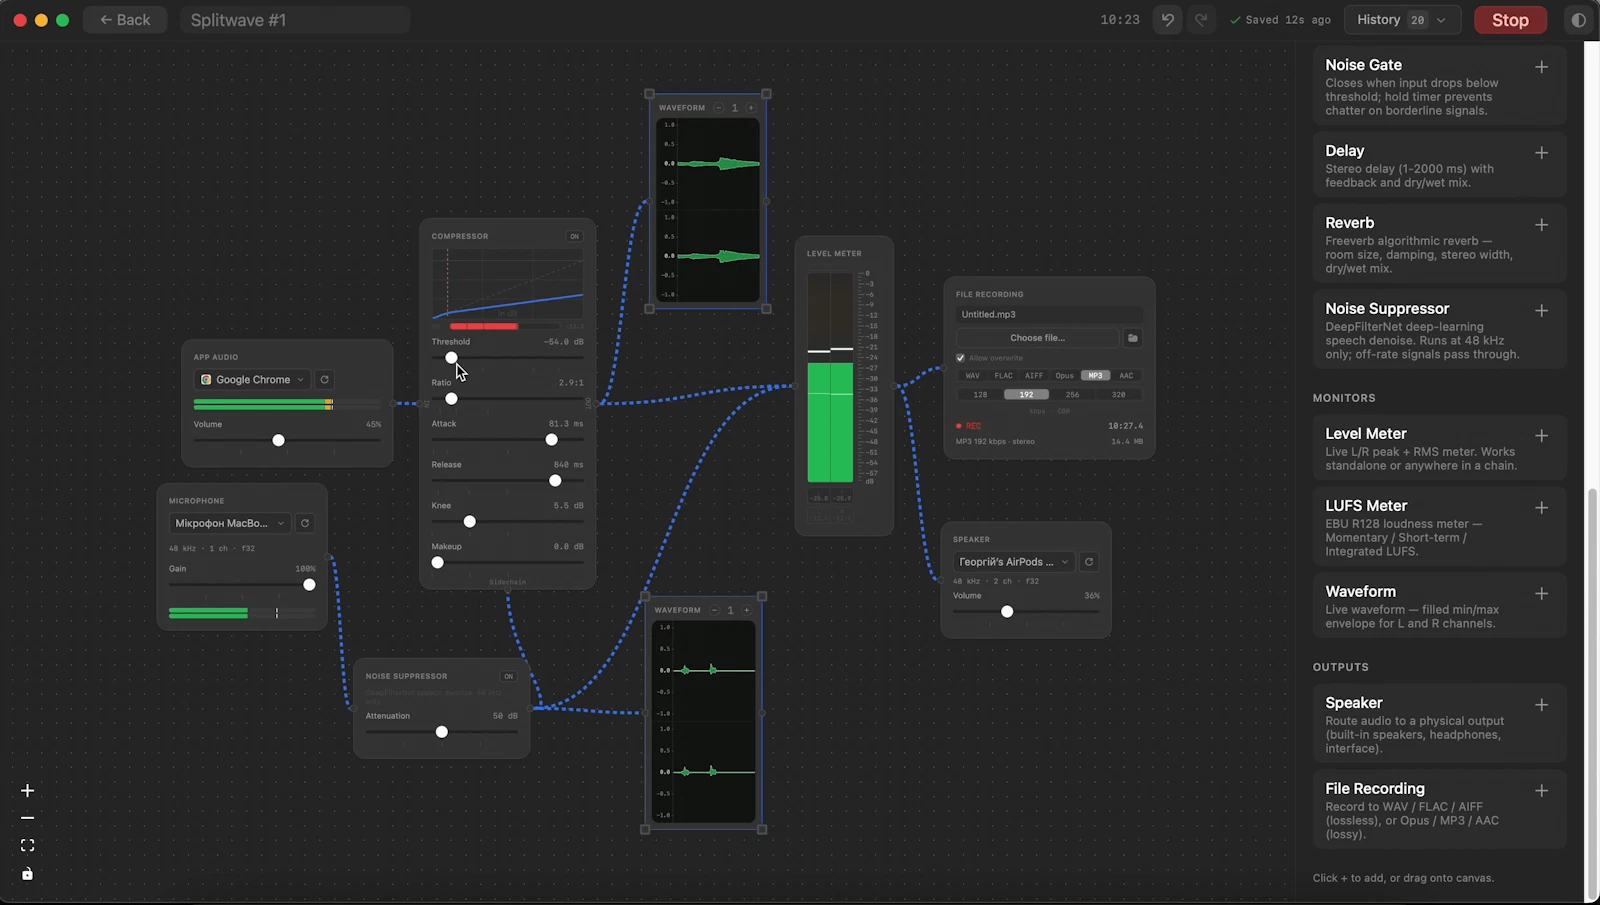
Task: Add a File Recording output from panel
Action: (x=1542, y=791)
